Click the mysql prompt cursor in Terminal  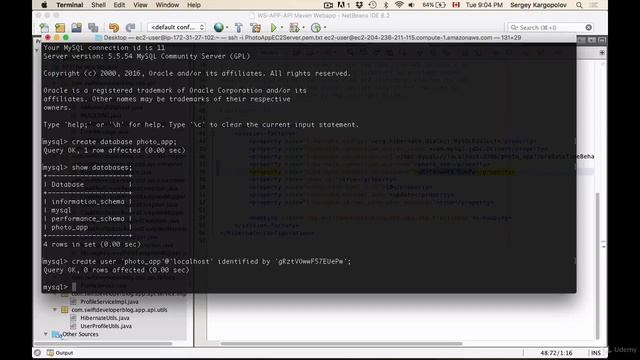click(x=74, y=287)
